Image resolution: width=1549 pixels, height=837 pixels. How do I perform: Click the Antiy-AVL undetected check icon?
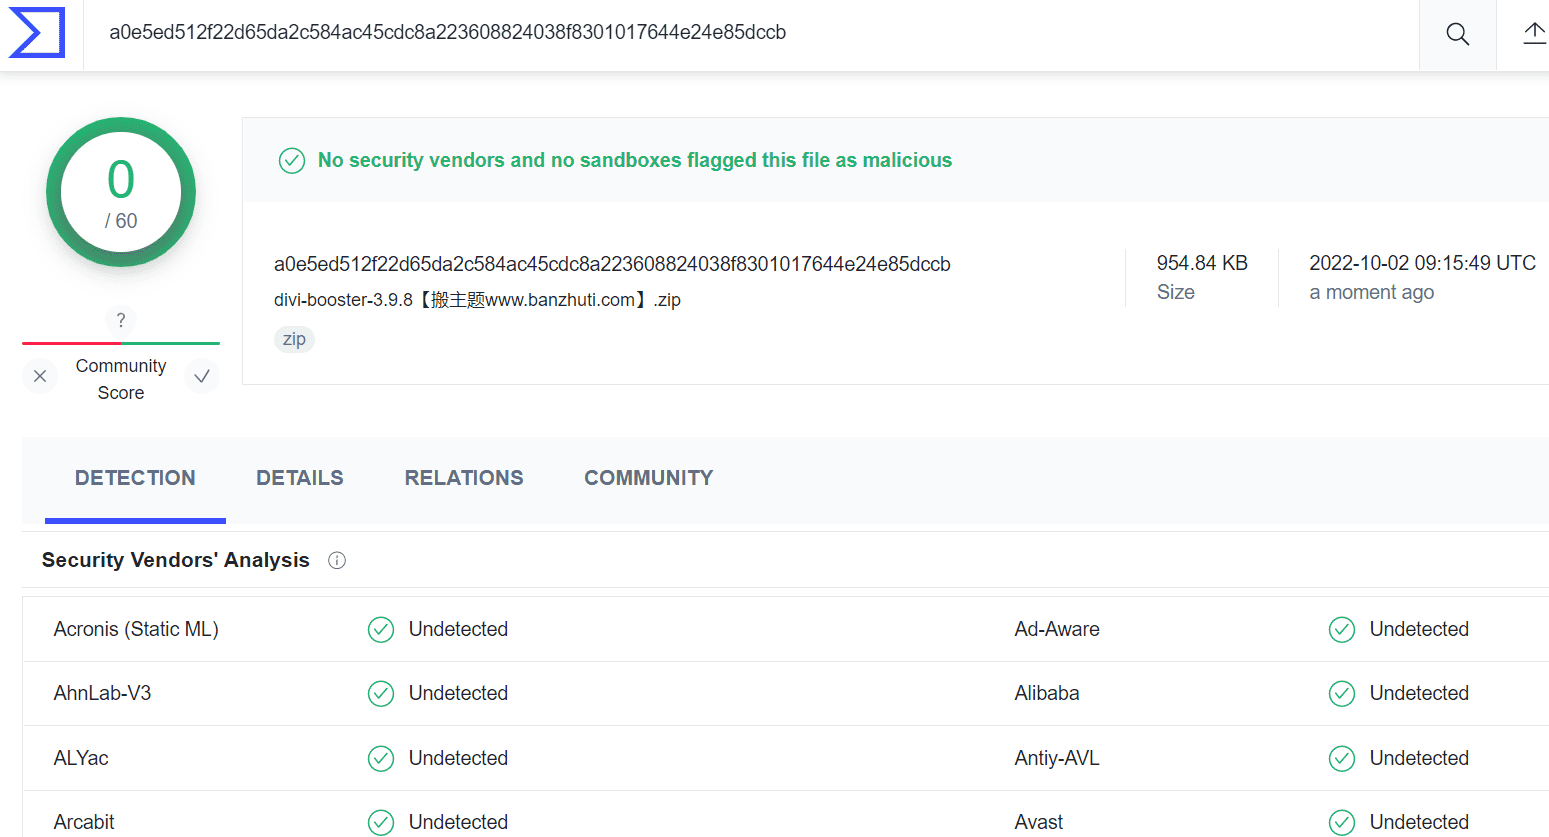(x=1342, y=758)
